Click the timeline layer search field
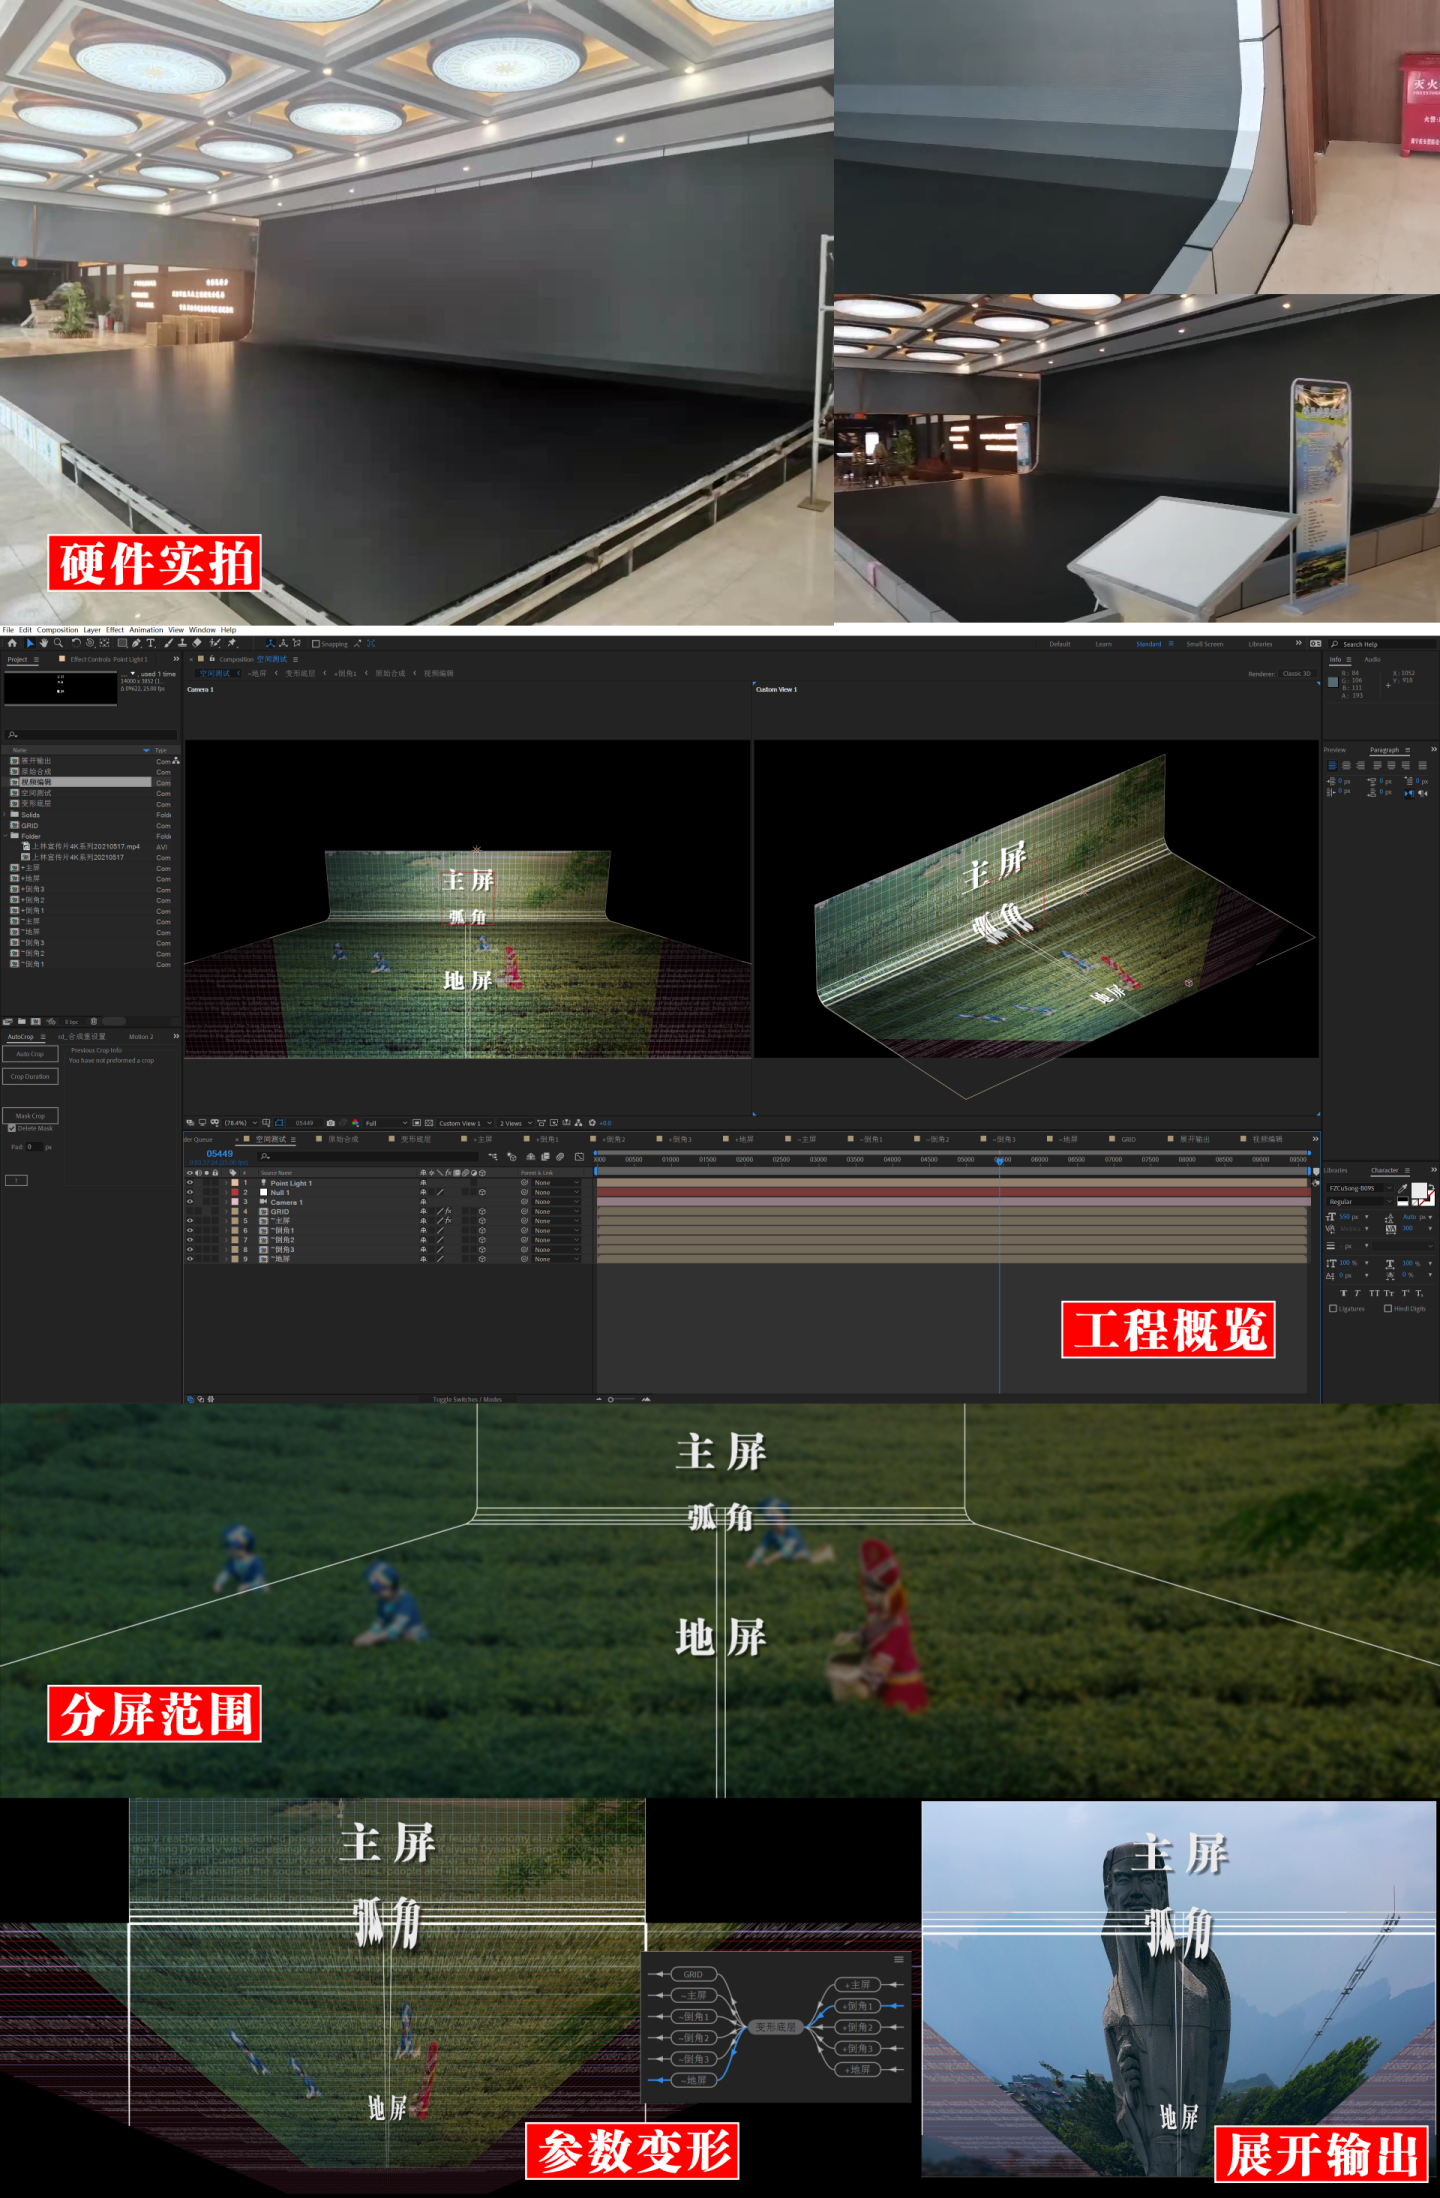1440x2198 pixels. point(370,1157)
